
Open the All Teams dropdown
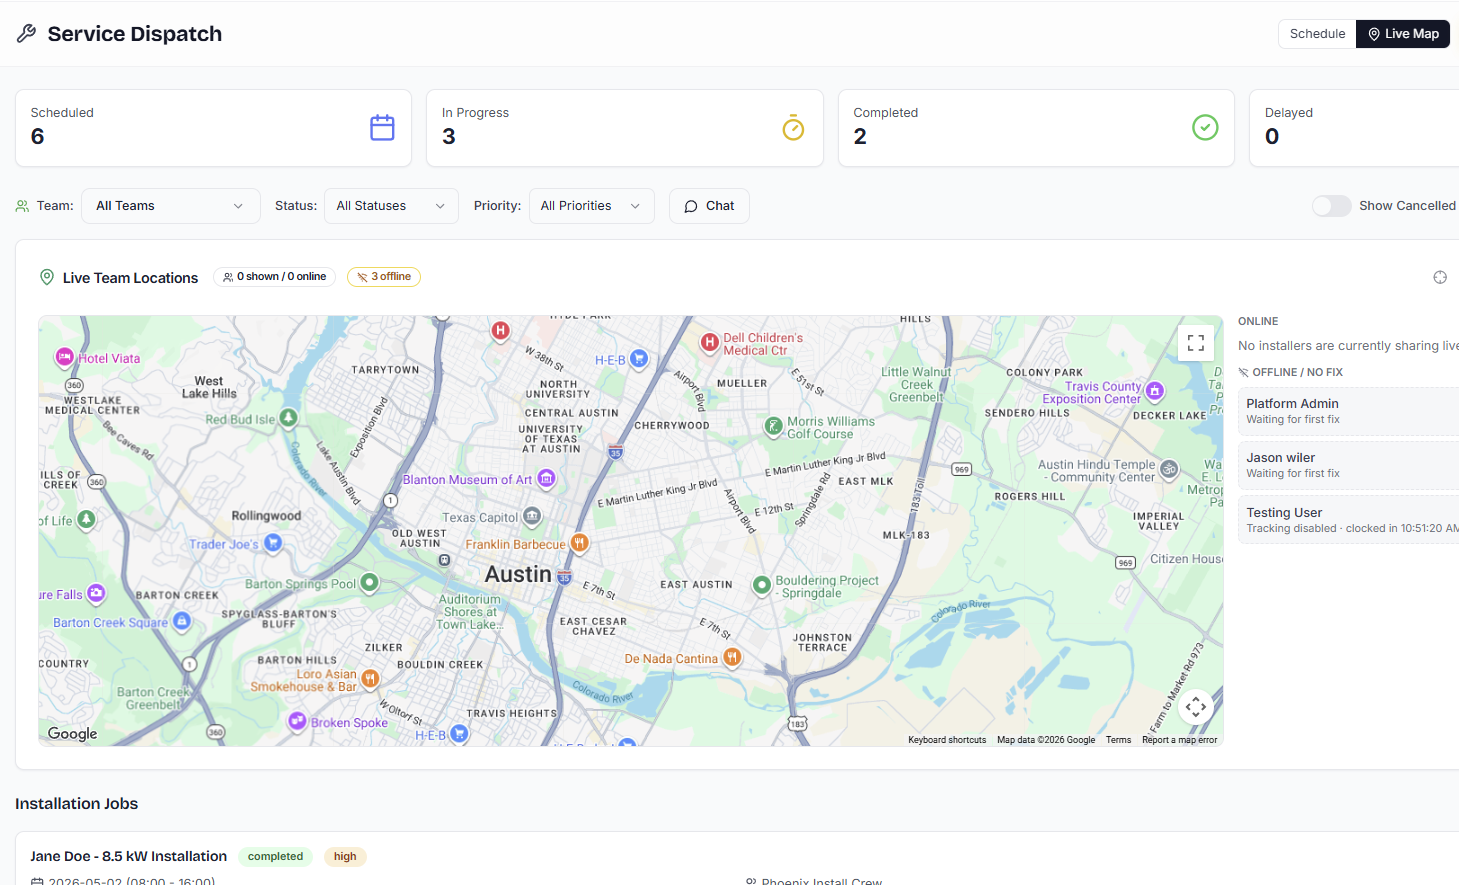click(x=171, y=206)
